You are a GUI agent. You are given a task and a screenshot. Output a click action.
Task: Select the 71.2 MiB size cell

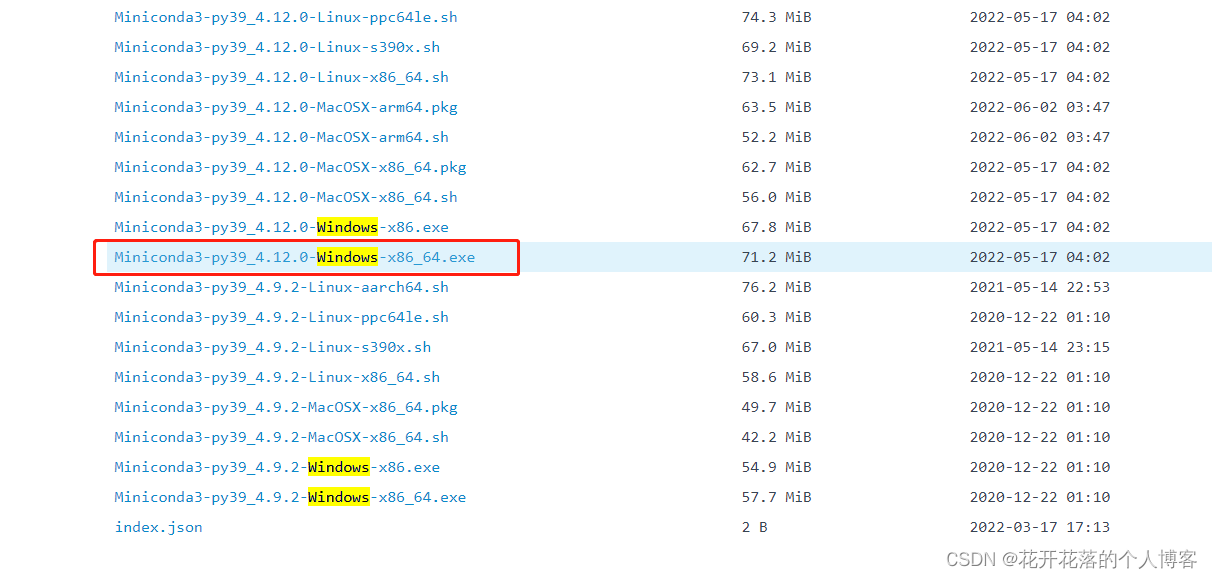[x=776, y=257]
